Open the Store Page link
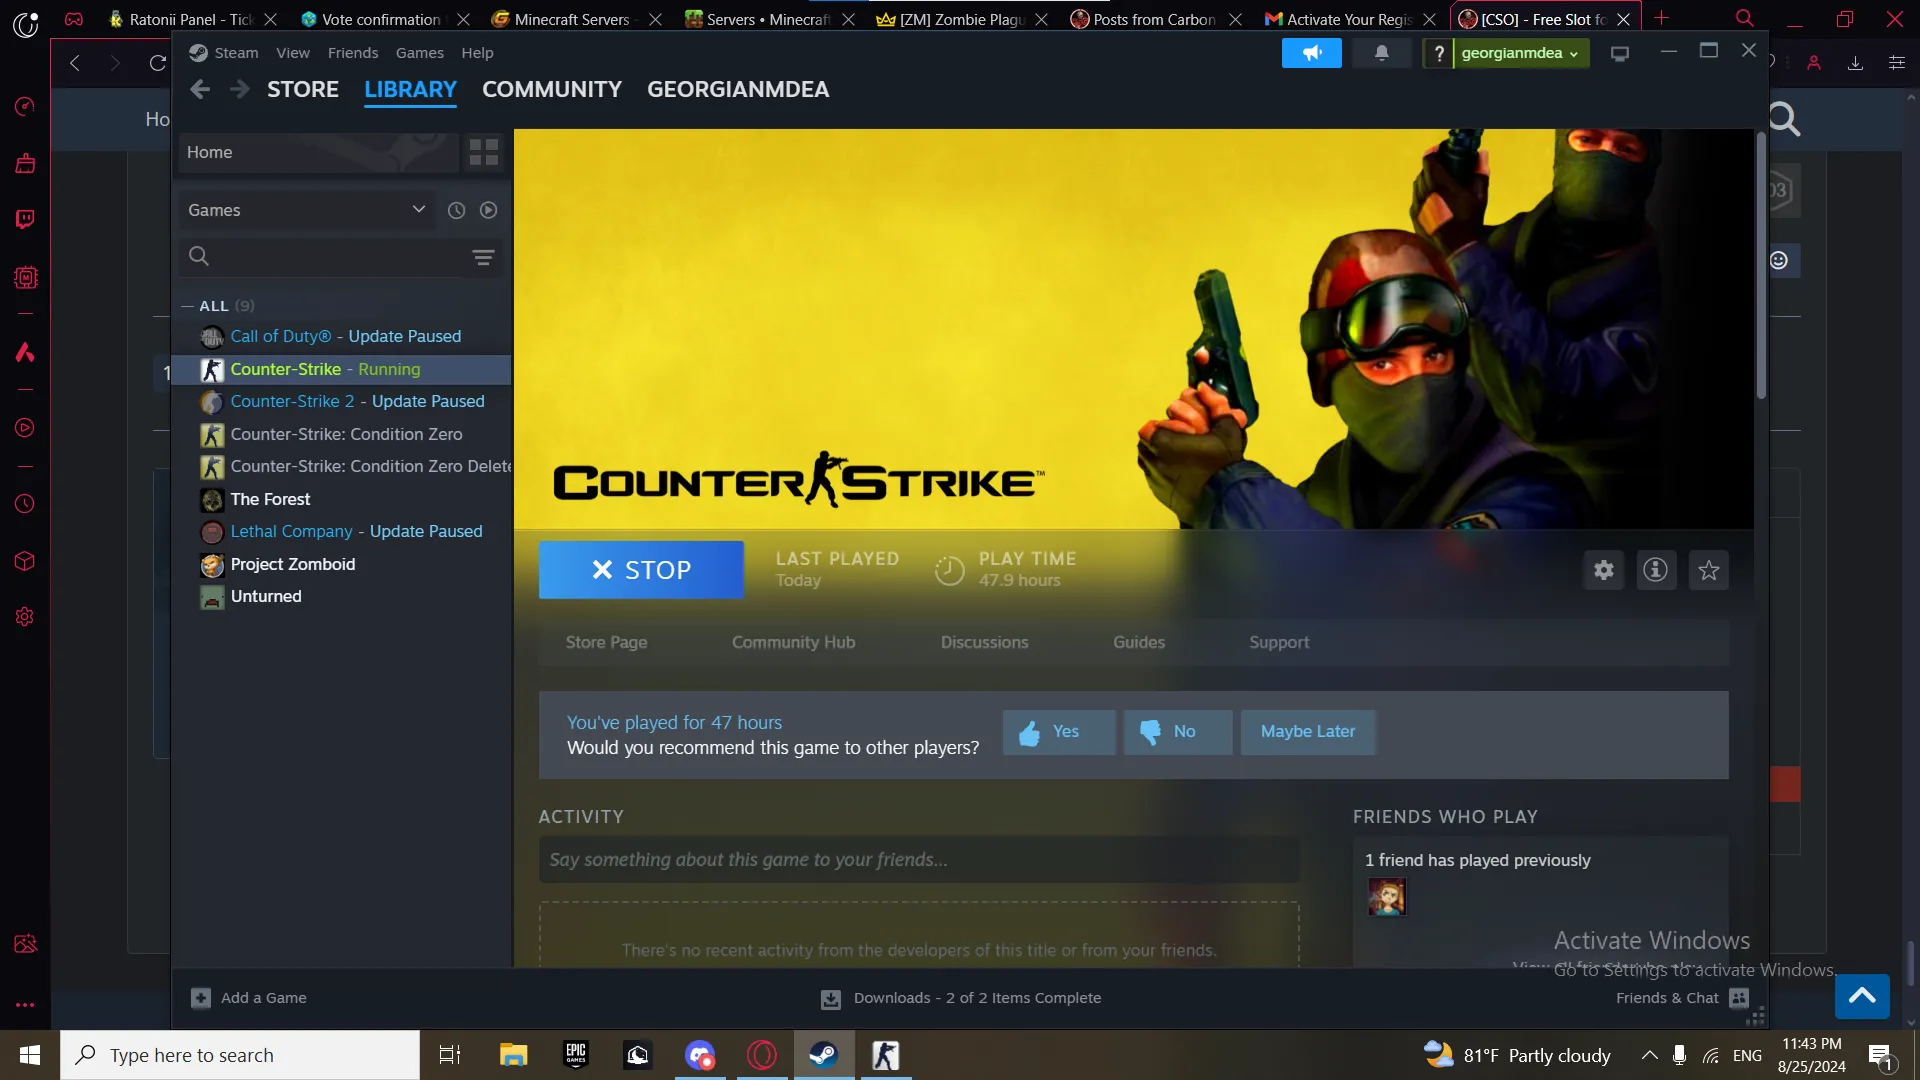Screen dimensions: 1920x1080 click(x=606, y=642)
